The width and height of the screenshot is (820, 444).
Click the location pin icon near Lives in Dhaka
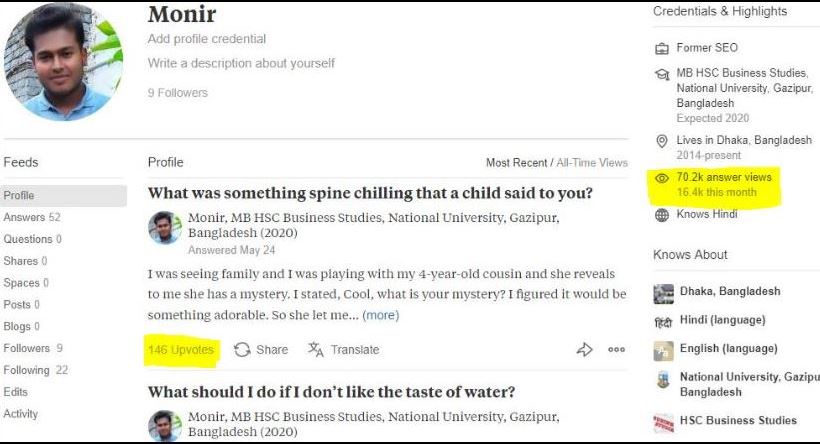661,141
